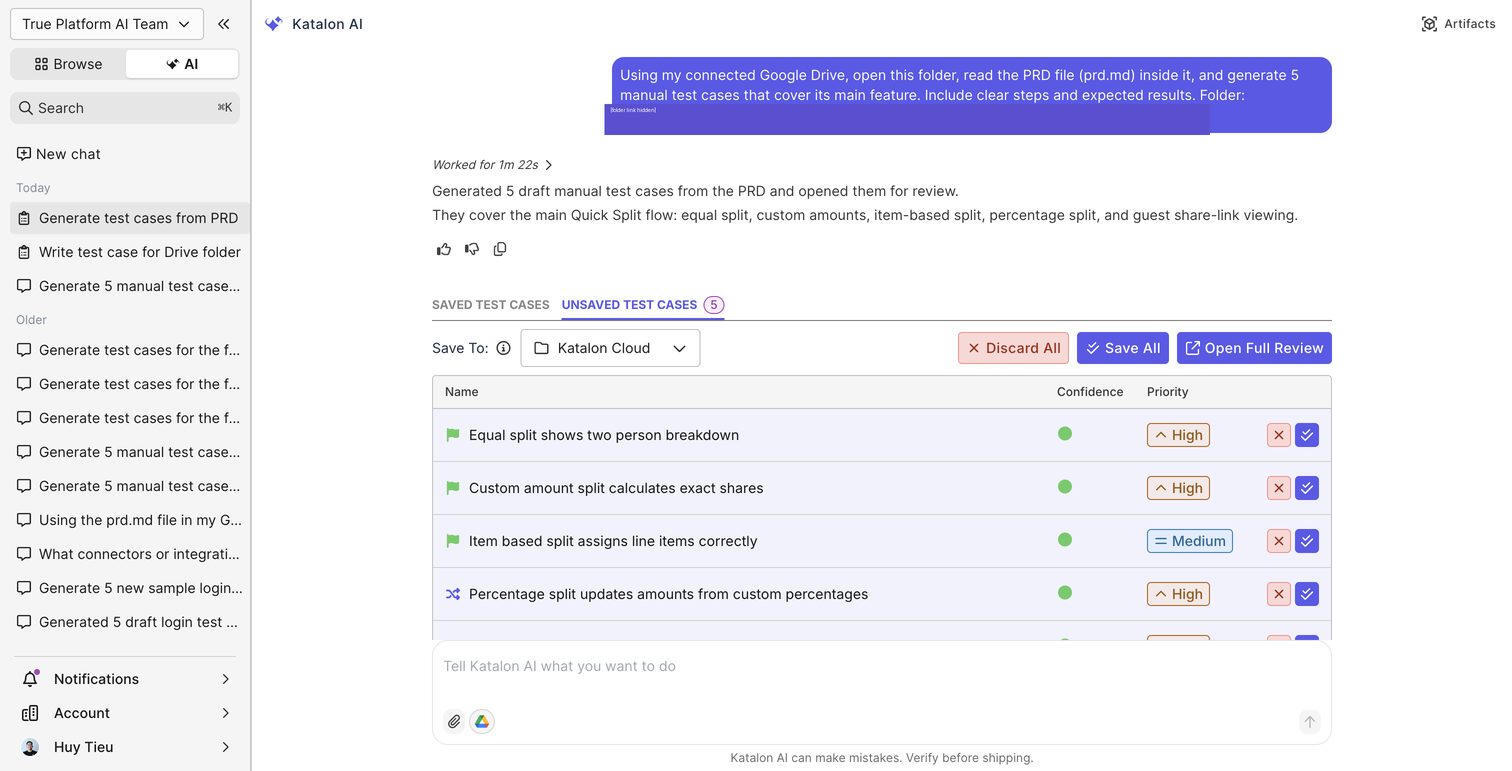The height and width of the screenshot is (771, 1512).
Task: Copy the AI response
Action: click(500, 249)
